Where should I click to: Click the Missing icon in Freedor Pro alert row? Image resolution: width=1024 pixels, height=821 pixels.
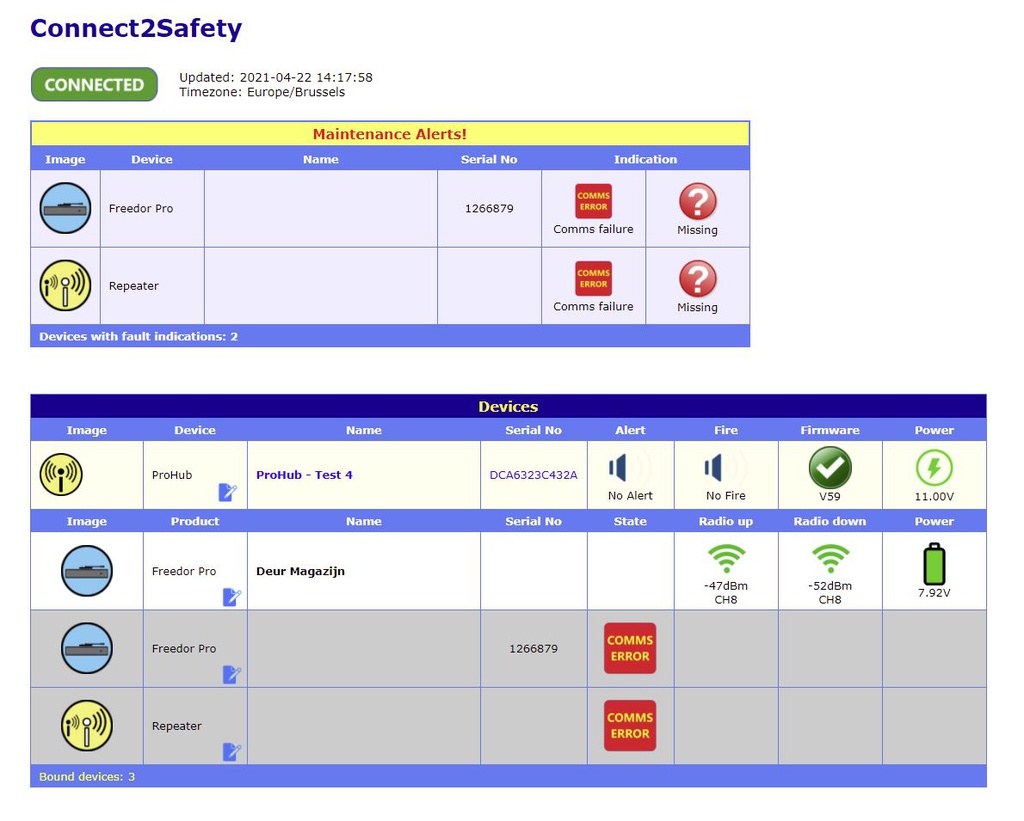(x=697, y=201)
